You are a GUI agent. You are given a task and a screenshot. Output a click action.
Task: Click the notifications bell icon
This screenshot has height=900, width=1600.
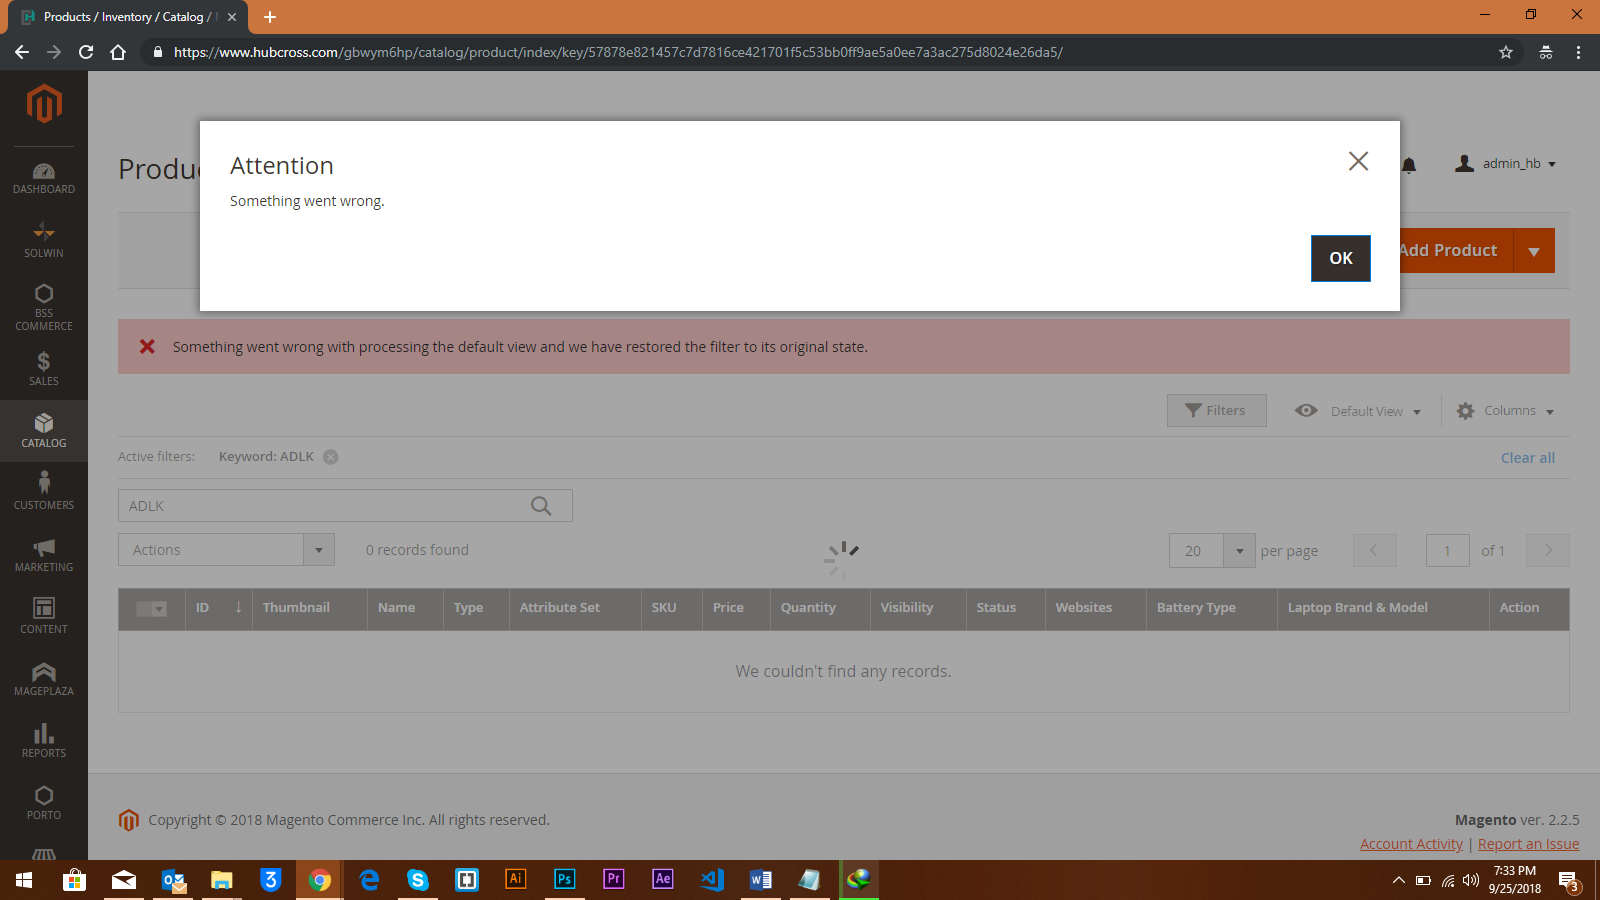[1409, 165]
